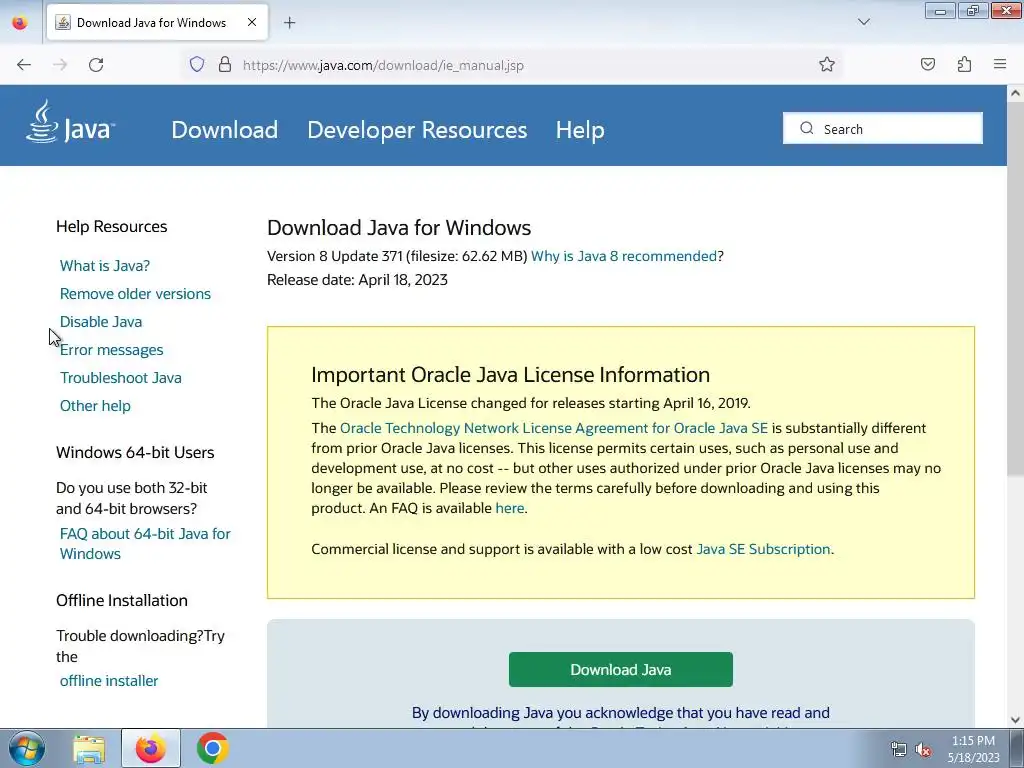Open the Troubleshoot Java link

[121, 378]
